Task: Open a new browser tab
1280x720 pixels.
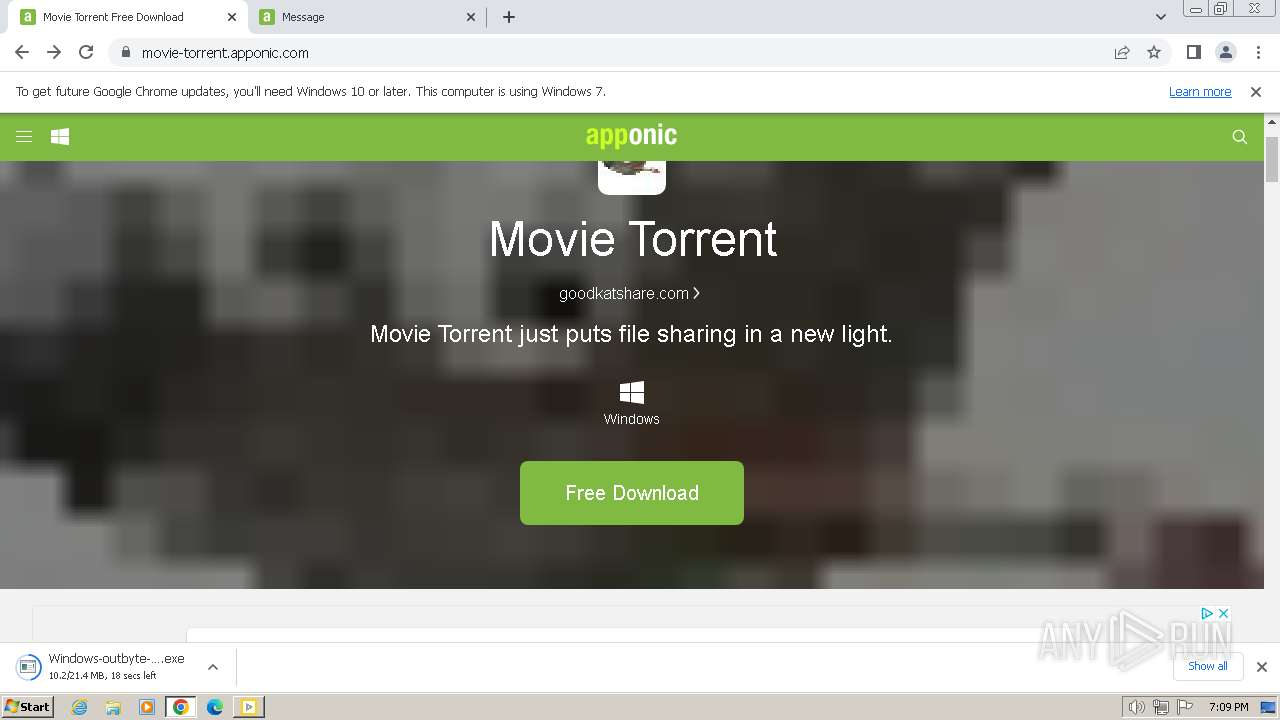Action: [x=509, y=17]
